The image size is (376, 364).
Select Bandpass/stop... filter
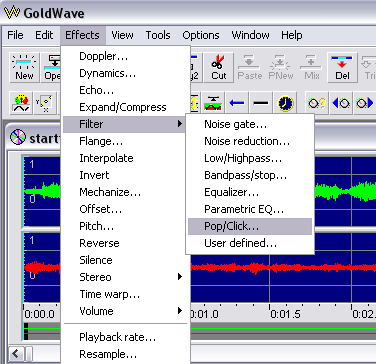[x=250, y=175]
